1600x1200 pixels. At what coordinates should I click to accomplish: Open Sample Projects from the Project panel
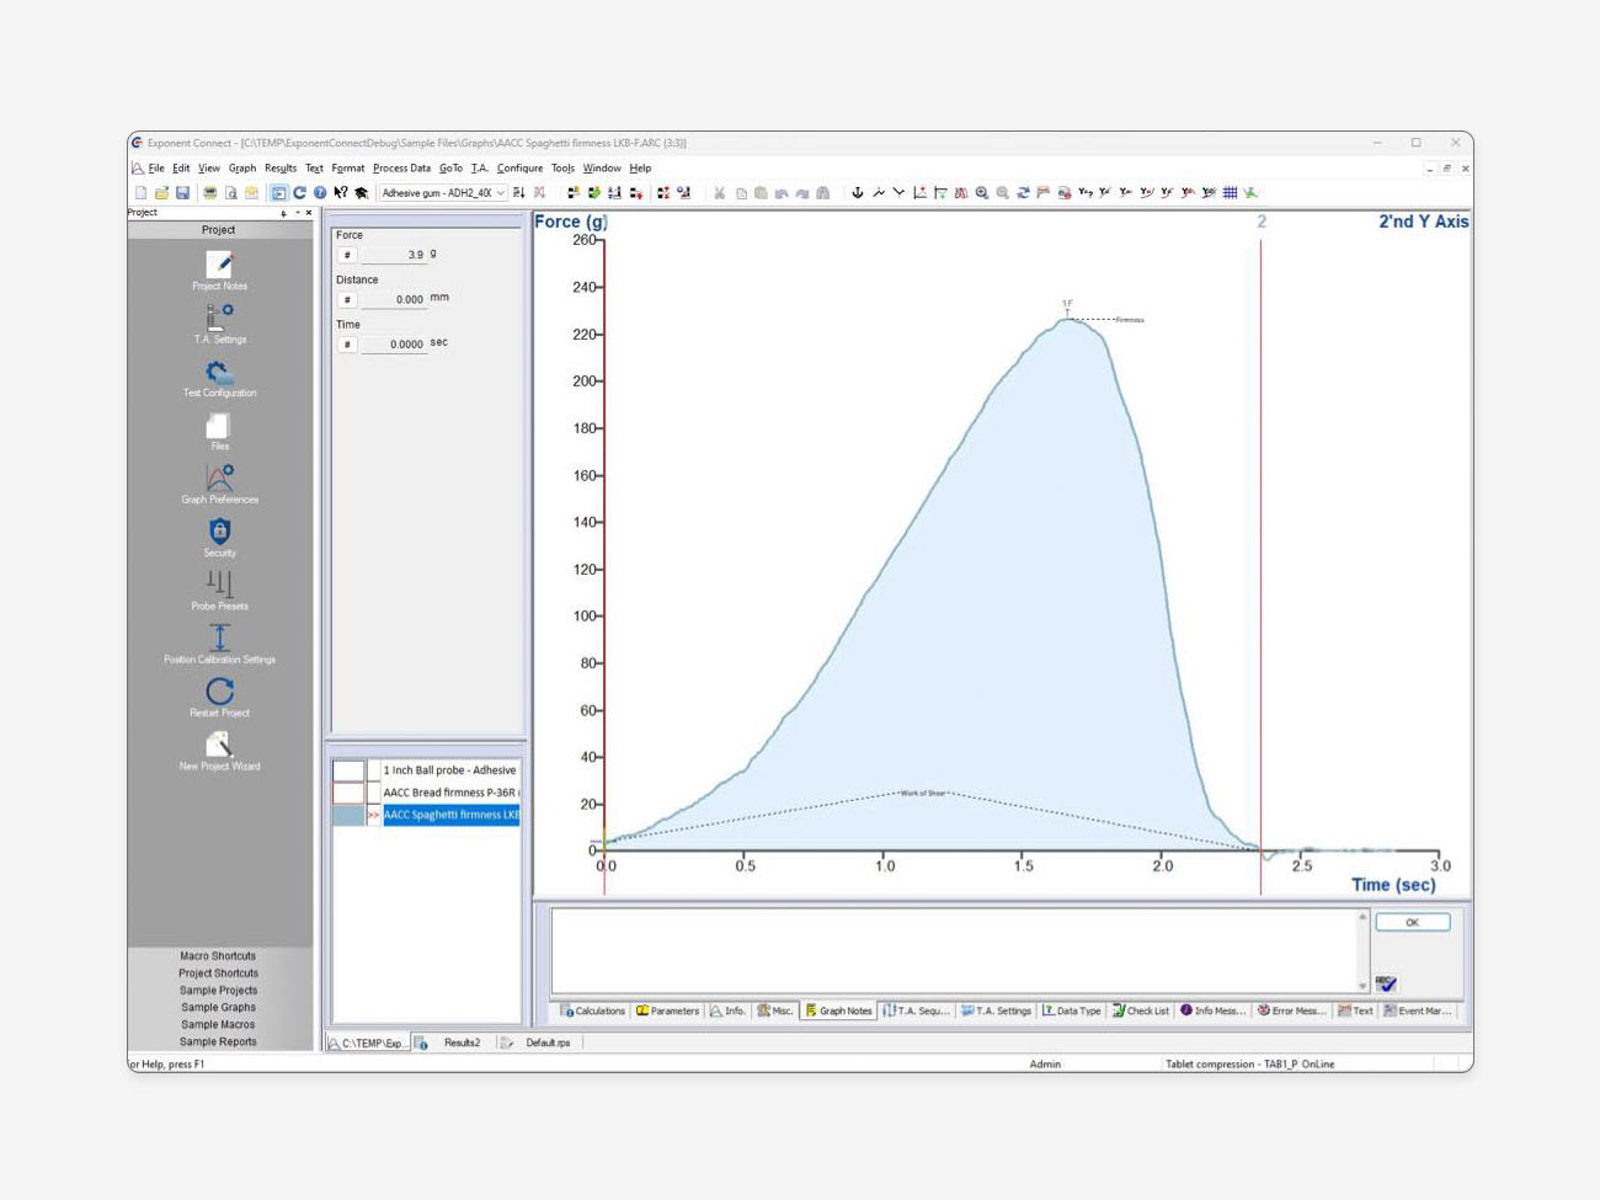(218, 990)
